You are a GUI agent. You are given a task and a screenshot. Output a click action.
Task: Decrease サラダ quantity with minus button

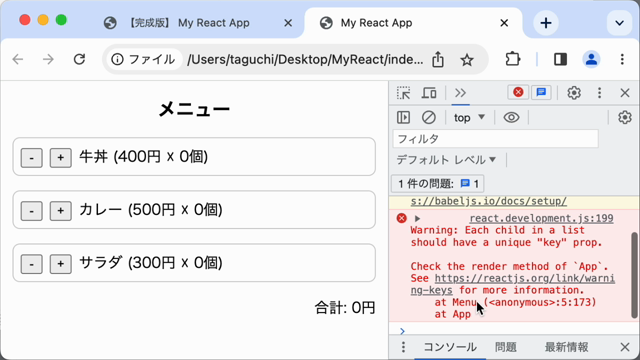tap(31, 264)
